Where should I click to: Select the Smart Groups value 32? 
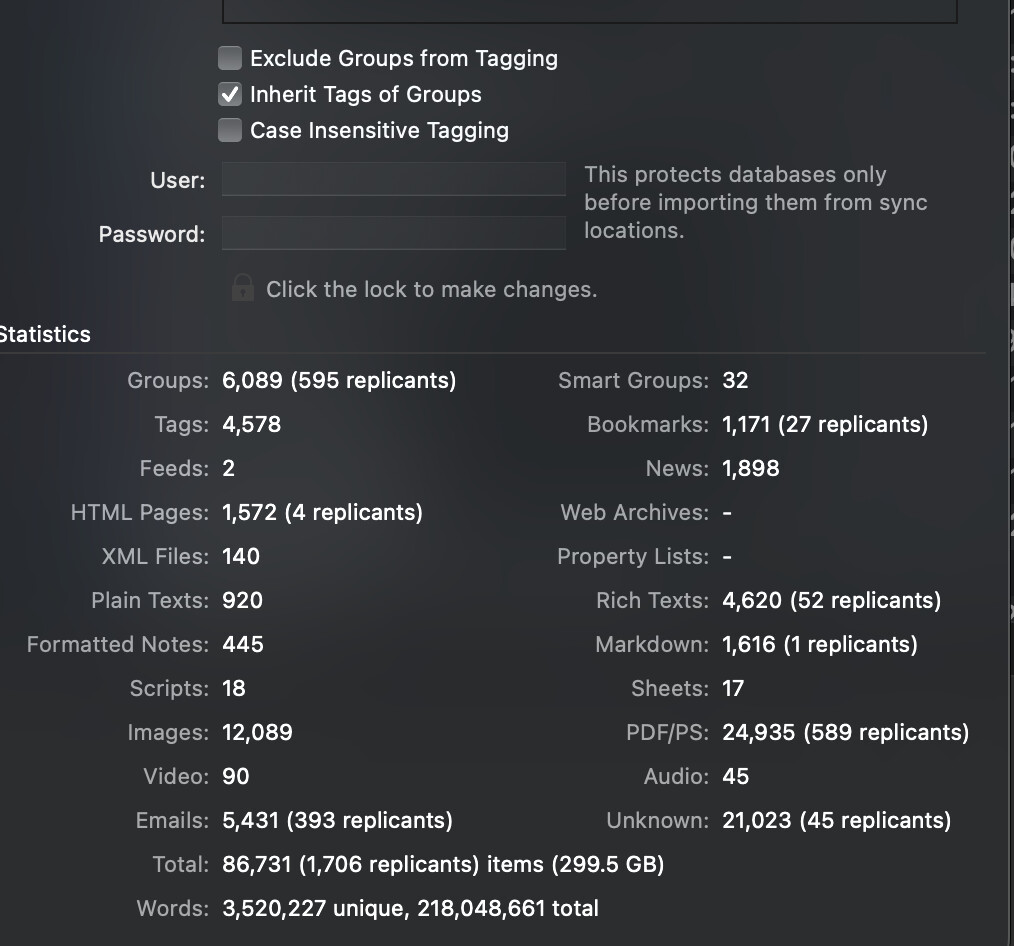click(x=735, y=380)
